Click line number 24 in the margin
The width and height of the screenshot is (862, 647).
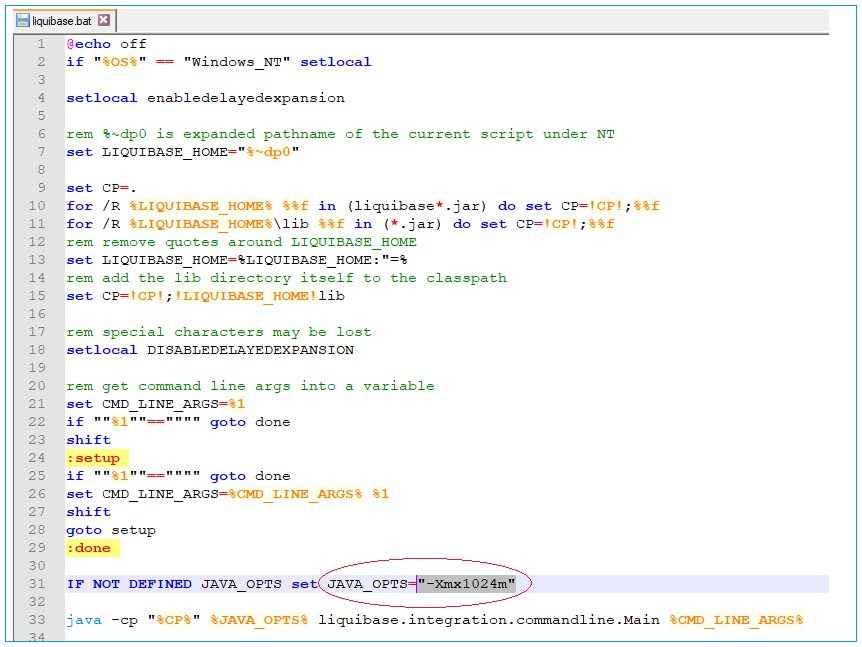(37, 457)
